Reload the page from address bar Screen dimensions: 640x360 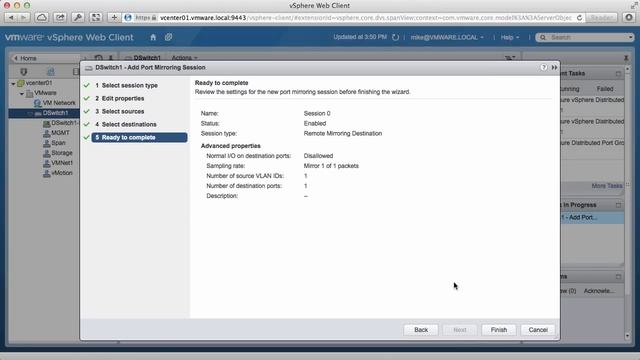tap(579, 18)
